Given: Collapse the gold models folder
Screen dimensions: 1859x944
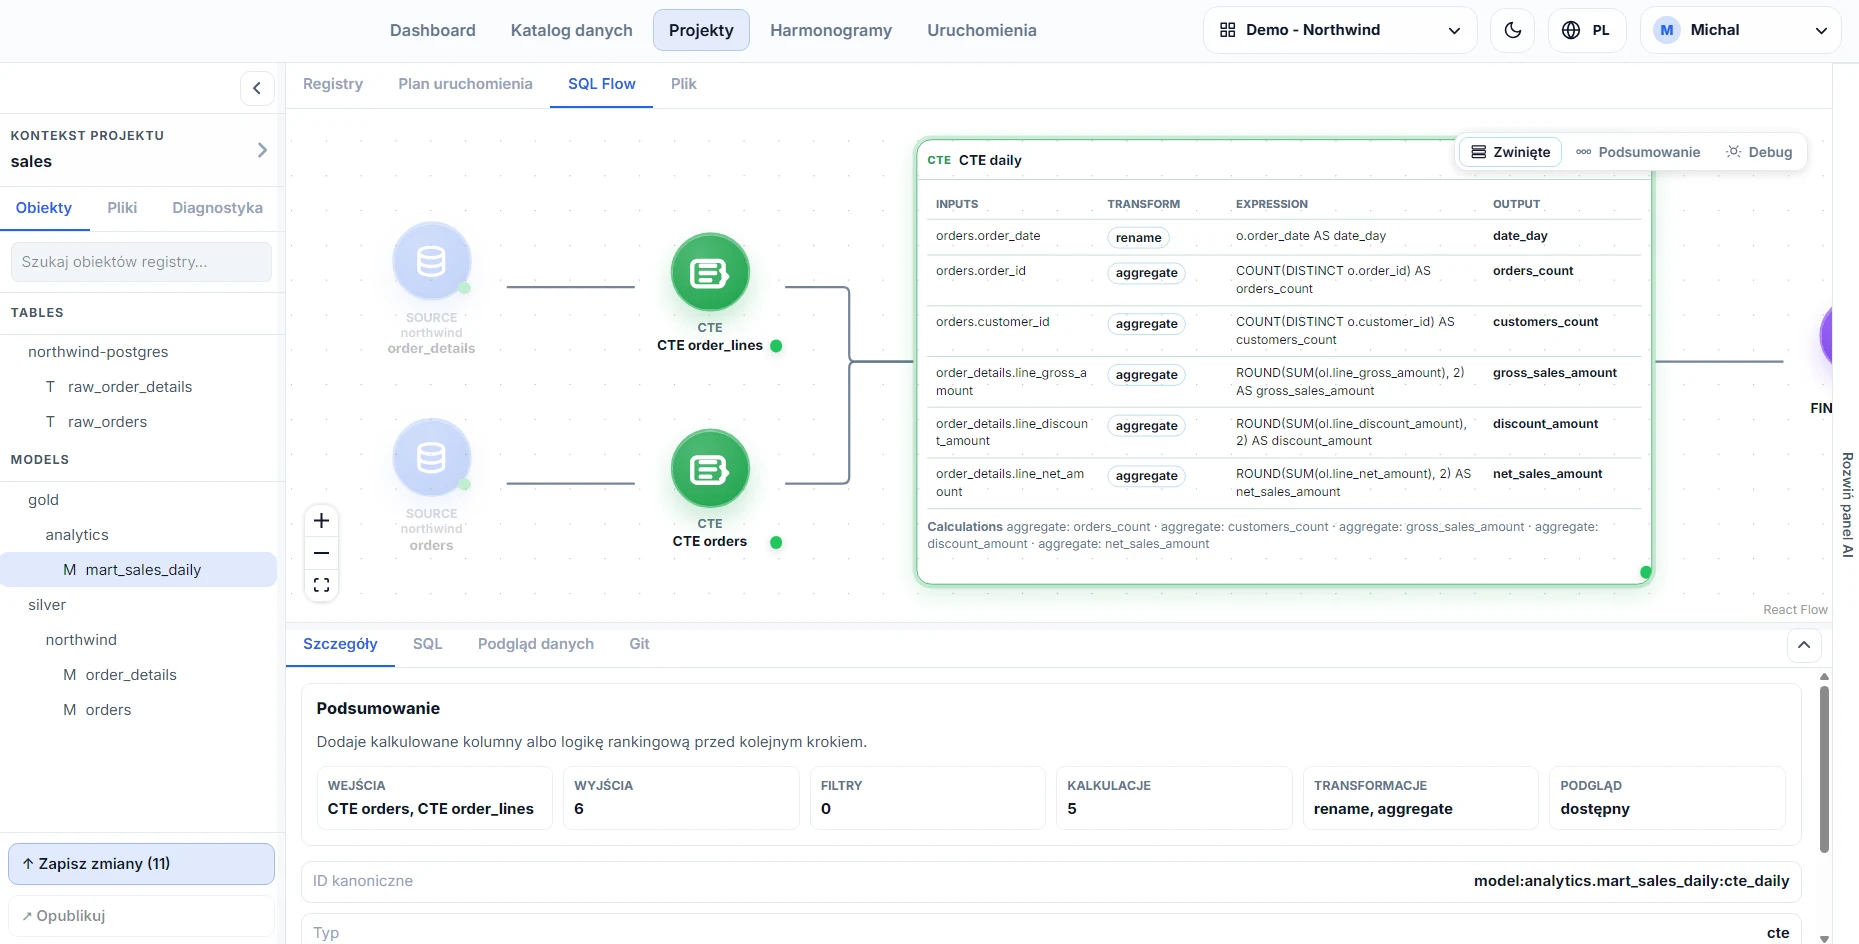Looking at the screenshot, I should click(x=43, y=500).
